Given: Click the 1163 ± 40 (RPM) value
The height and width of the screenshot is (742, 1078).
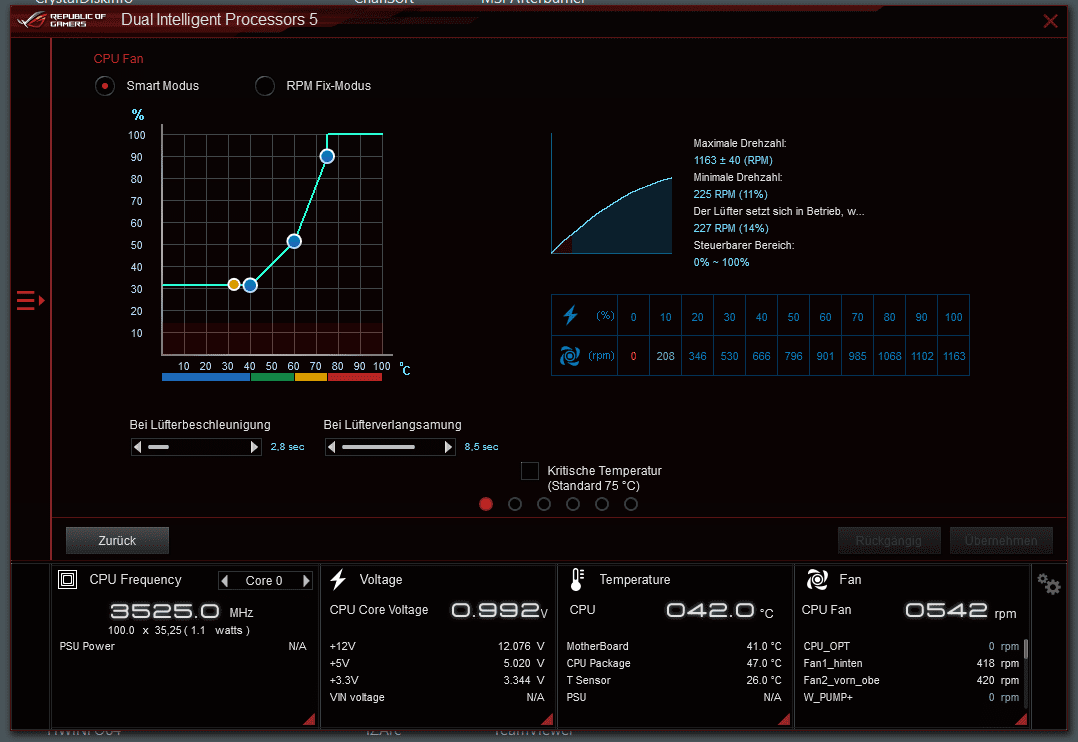Looking at the screenshot, I should tap(733, 160).
